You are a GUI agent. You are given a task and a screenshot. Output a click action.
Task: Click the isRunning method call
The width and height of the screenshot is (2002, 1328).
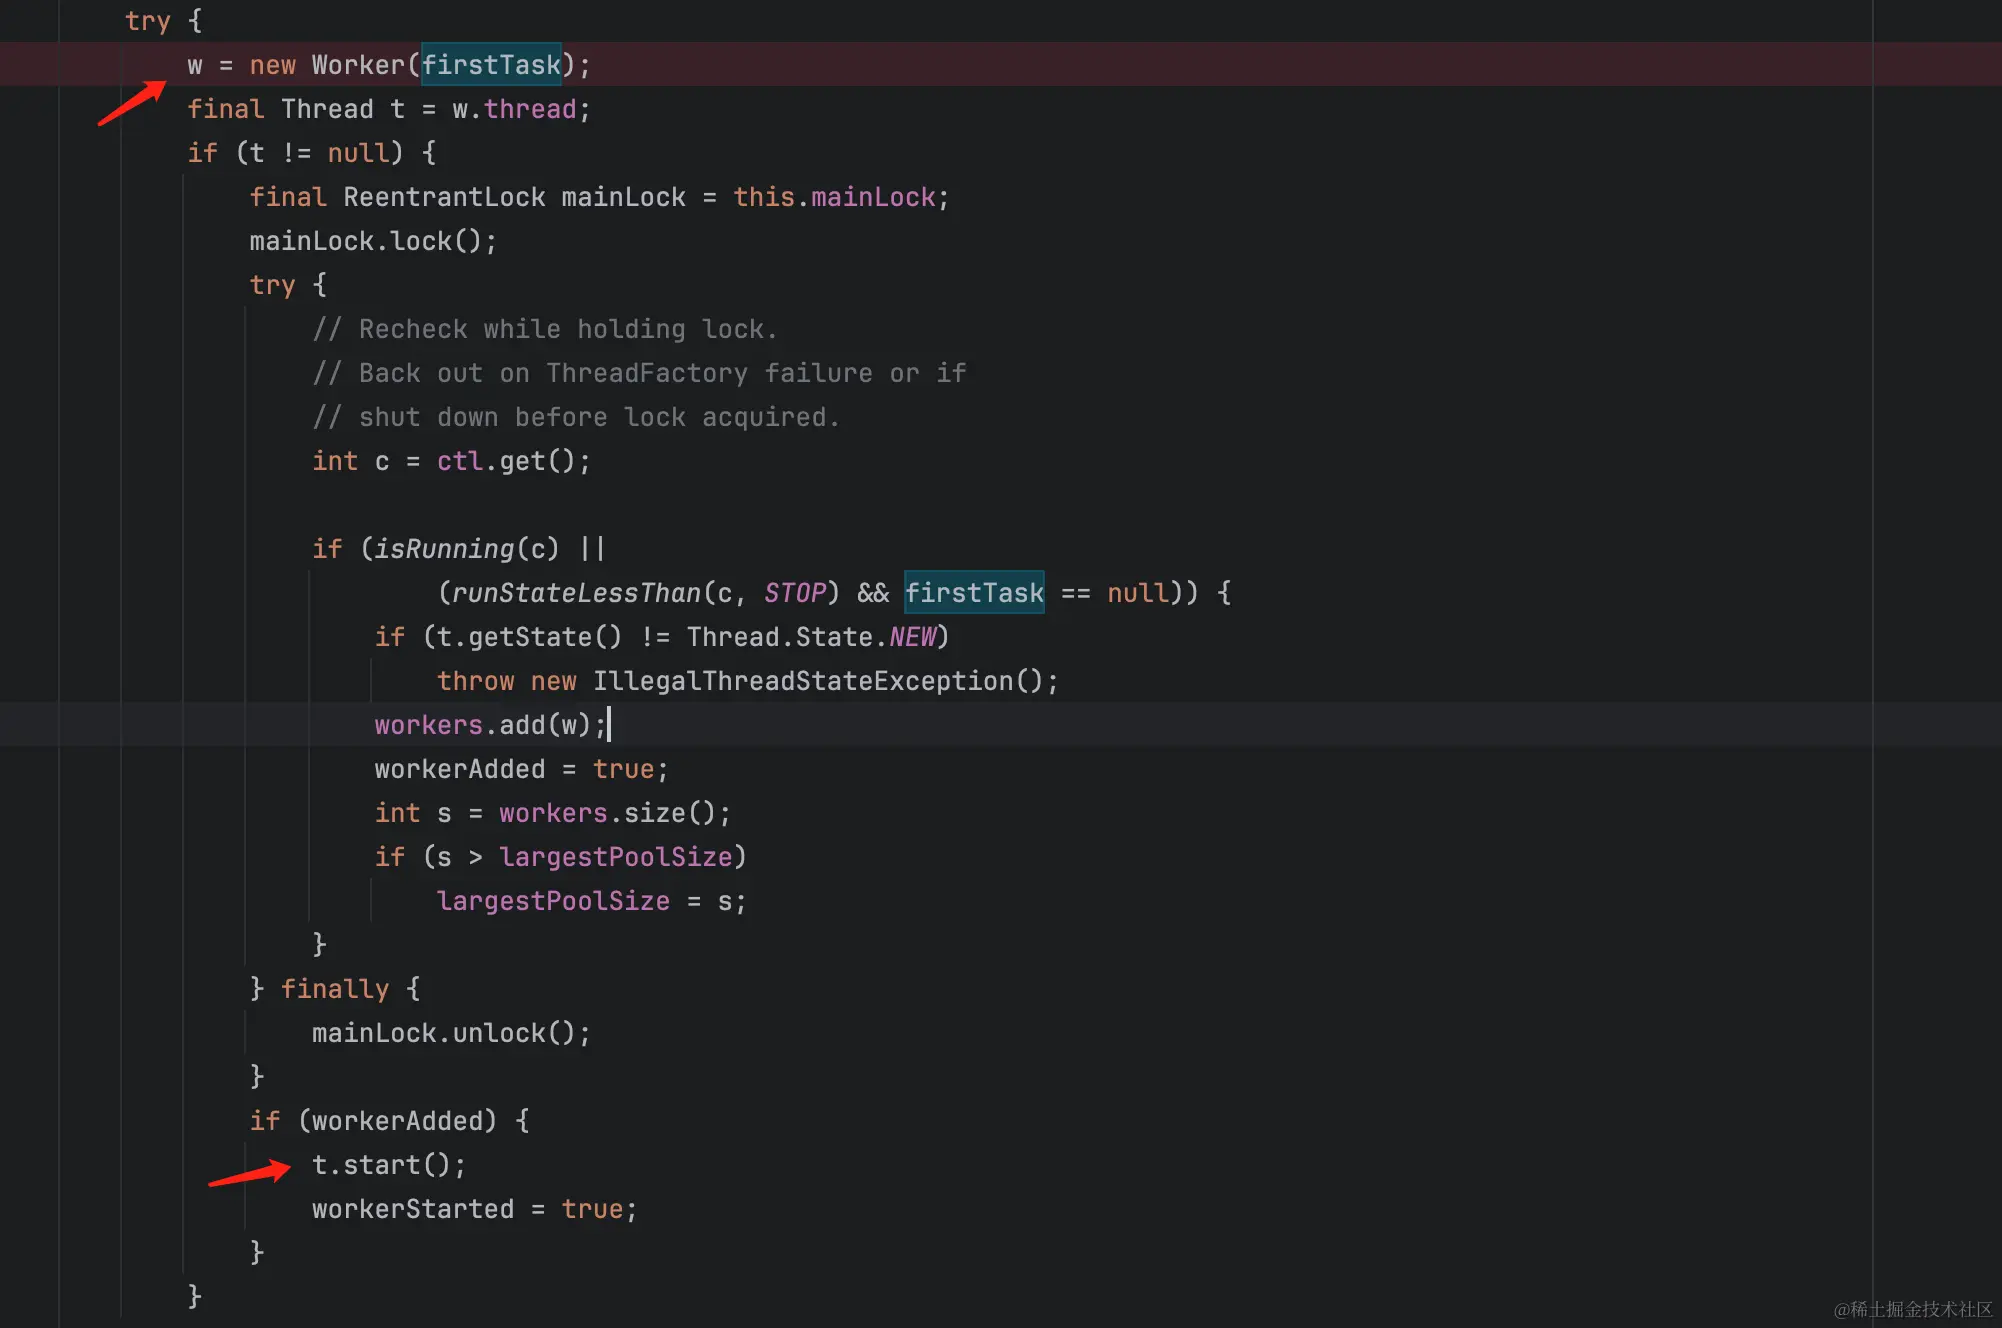coord(443,549)
